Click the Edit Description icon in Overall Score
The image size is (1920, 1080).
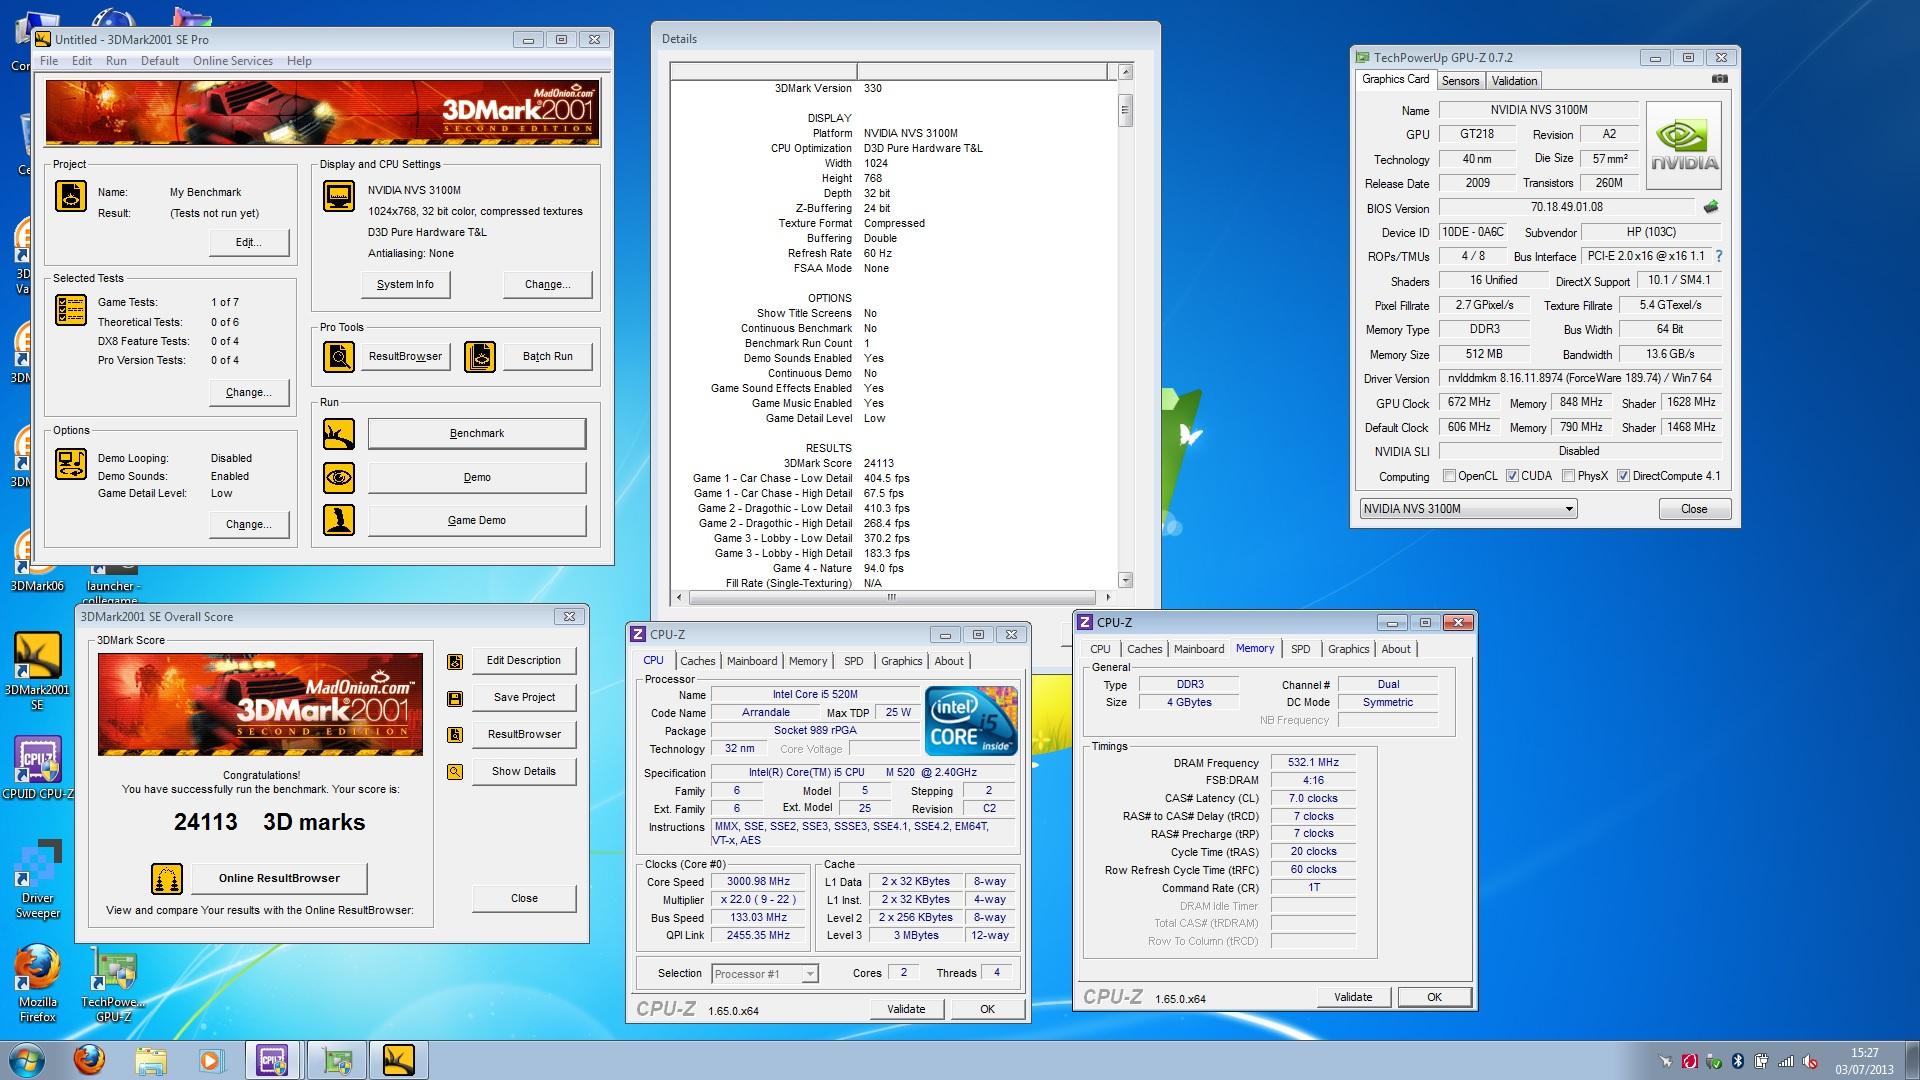pos(455,661)
